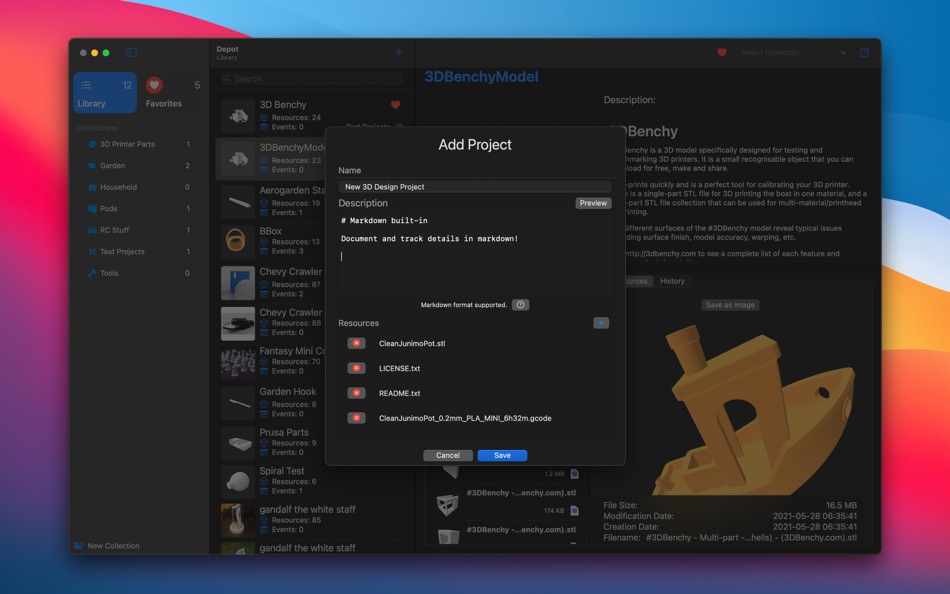Screen dimensions: 950x594
Task: Select the Favorites tab in sidebar
Action: coord(173,93)
